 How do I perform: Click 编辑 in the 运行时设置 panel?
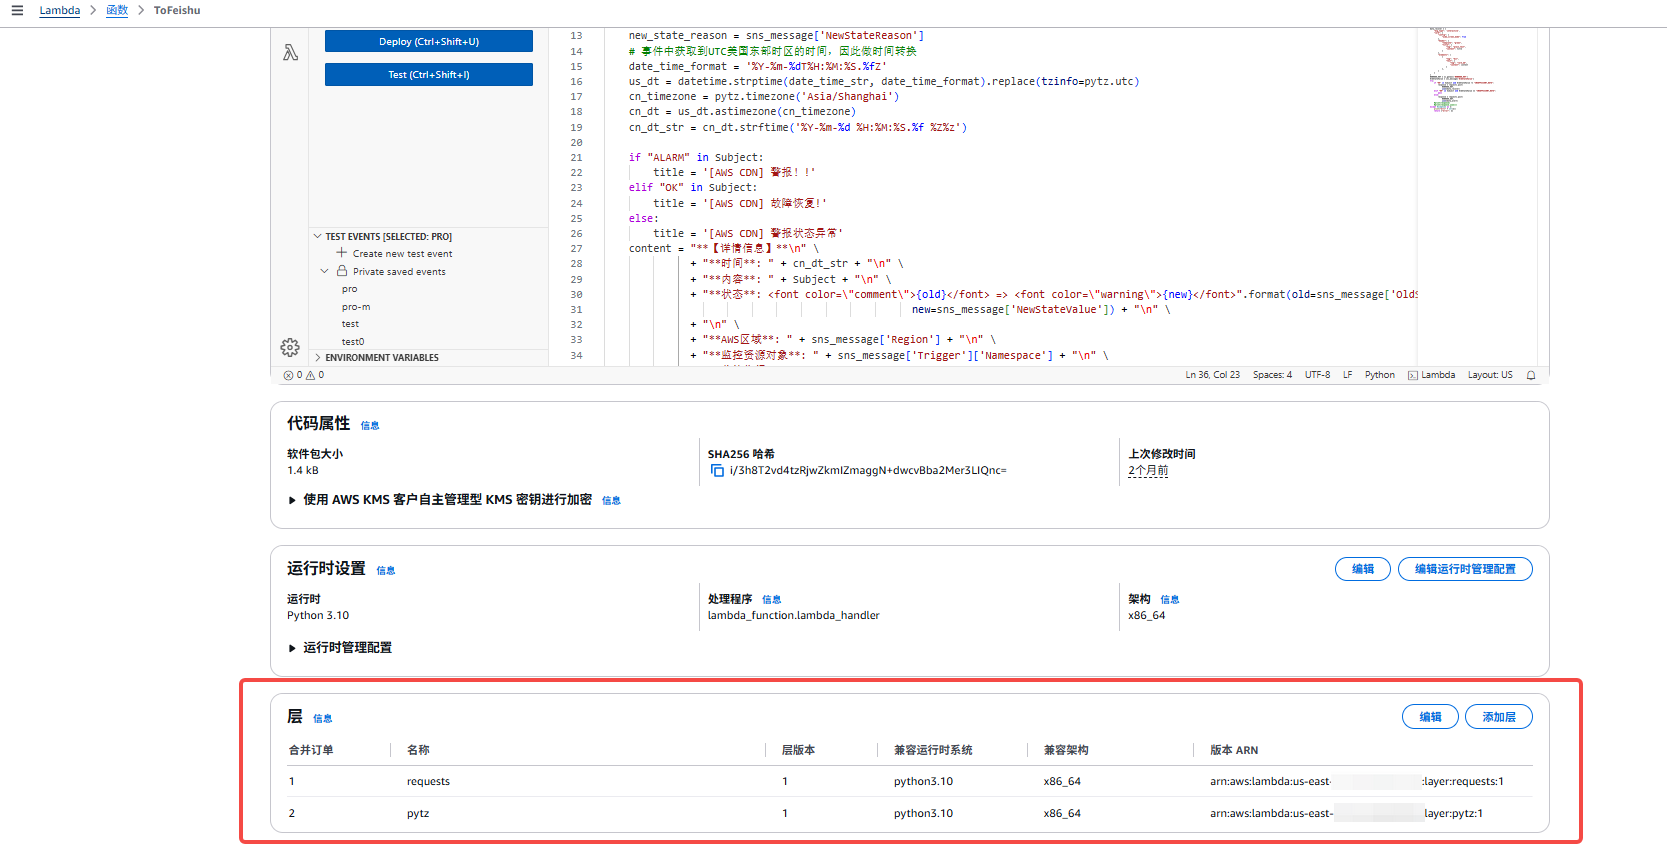(x=1363, y=569)
